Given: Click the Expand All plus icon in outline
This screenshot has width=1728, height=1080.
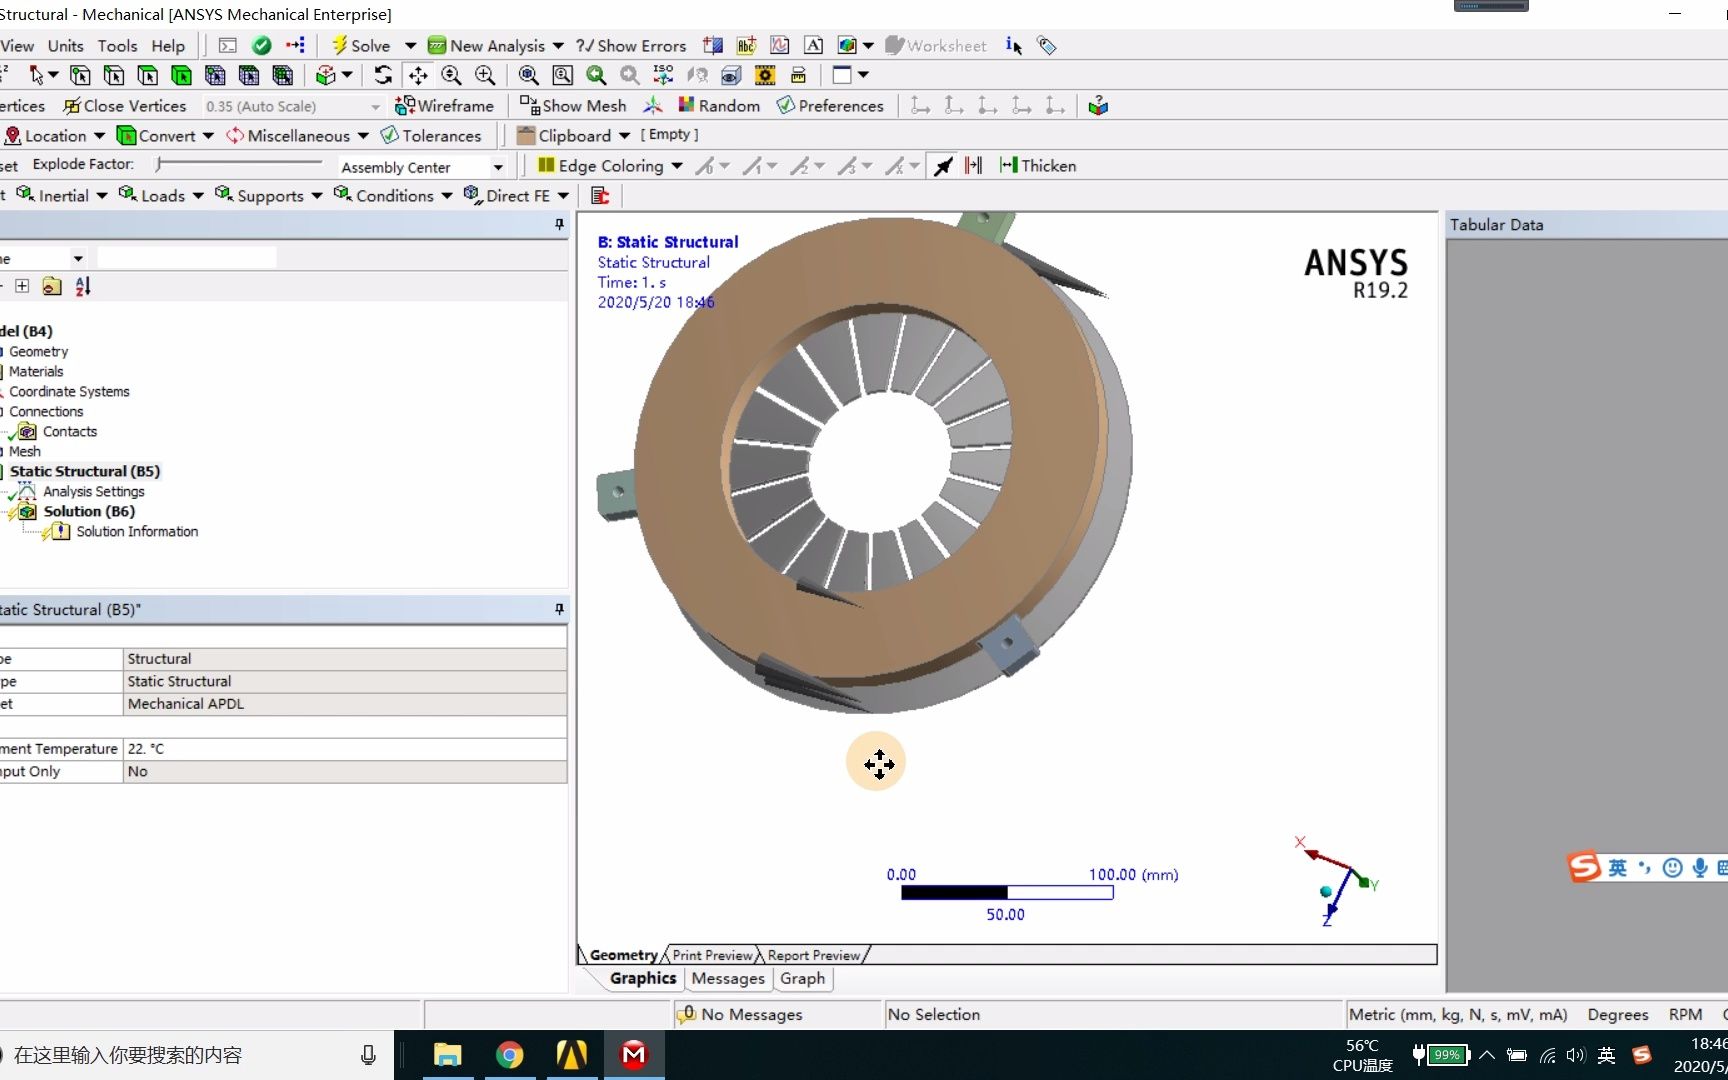Looking at the screenshot, I should 22,286.
